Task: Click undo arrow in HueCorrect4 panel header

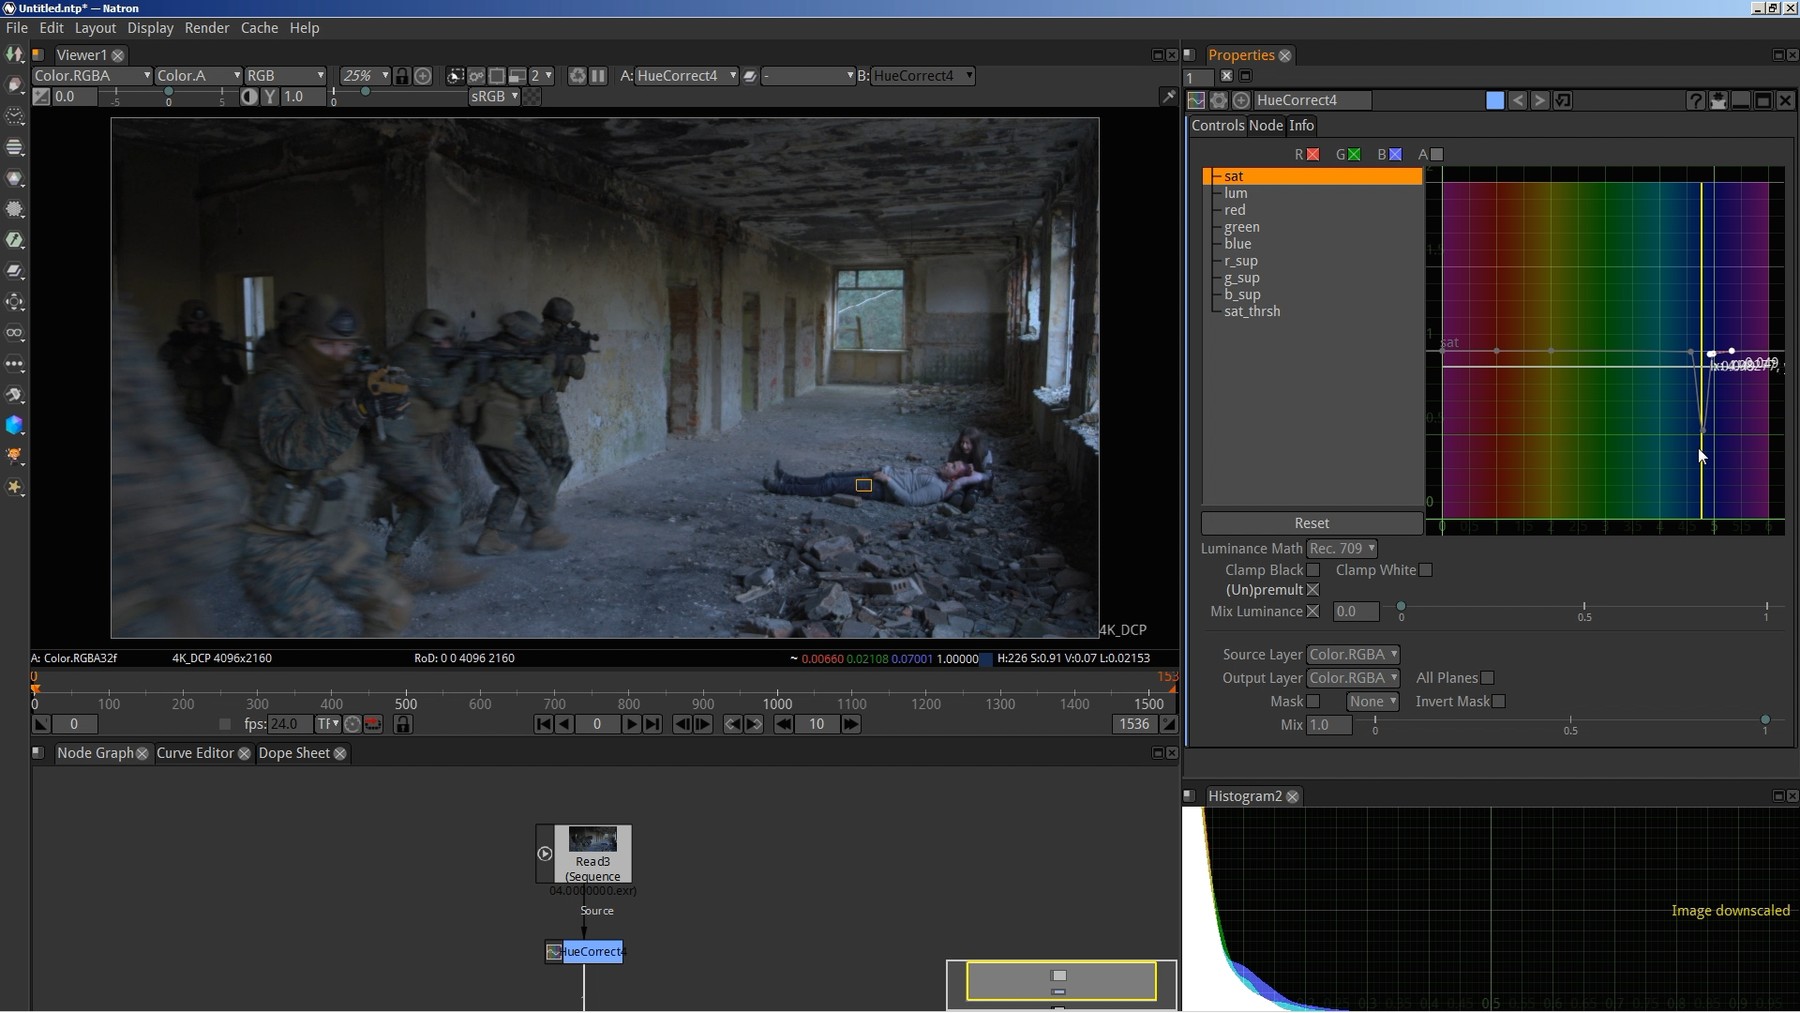Action: pyautogui.click(x=1518, y=100)
